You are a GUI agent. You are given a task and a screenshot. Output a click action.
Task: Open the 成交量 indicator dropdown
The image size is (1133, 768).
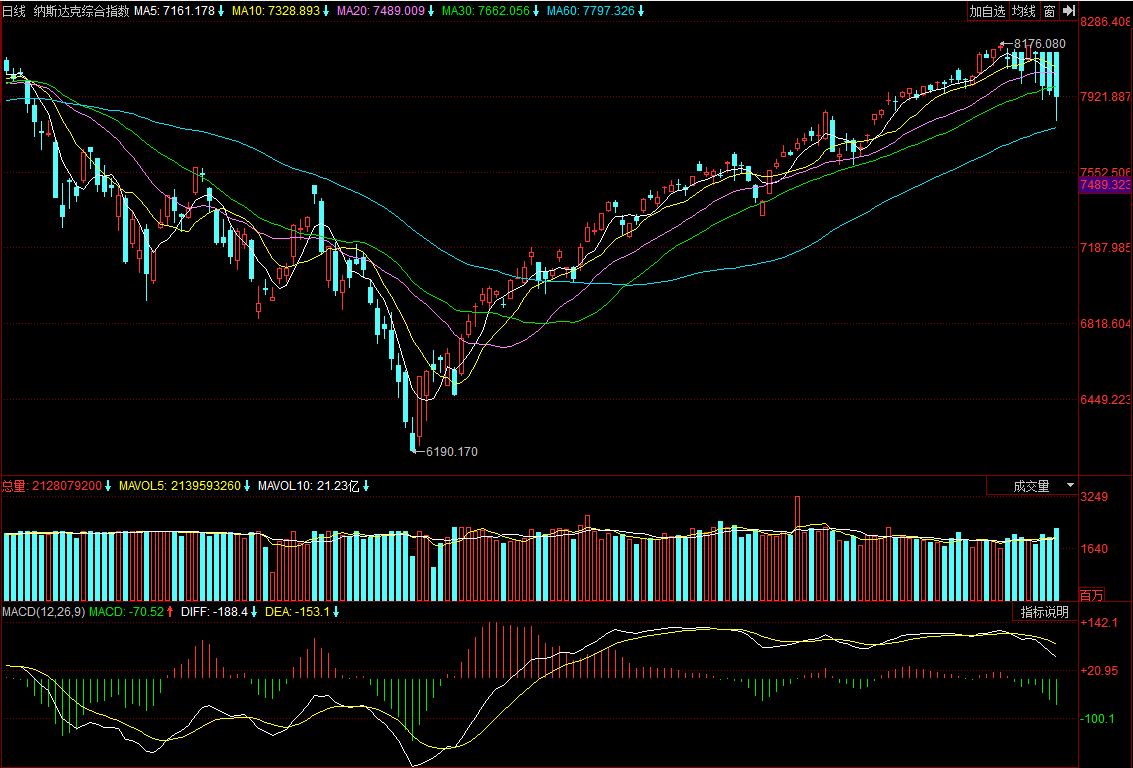[x=1032, y=486]
